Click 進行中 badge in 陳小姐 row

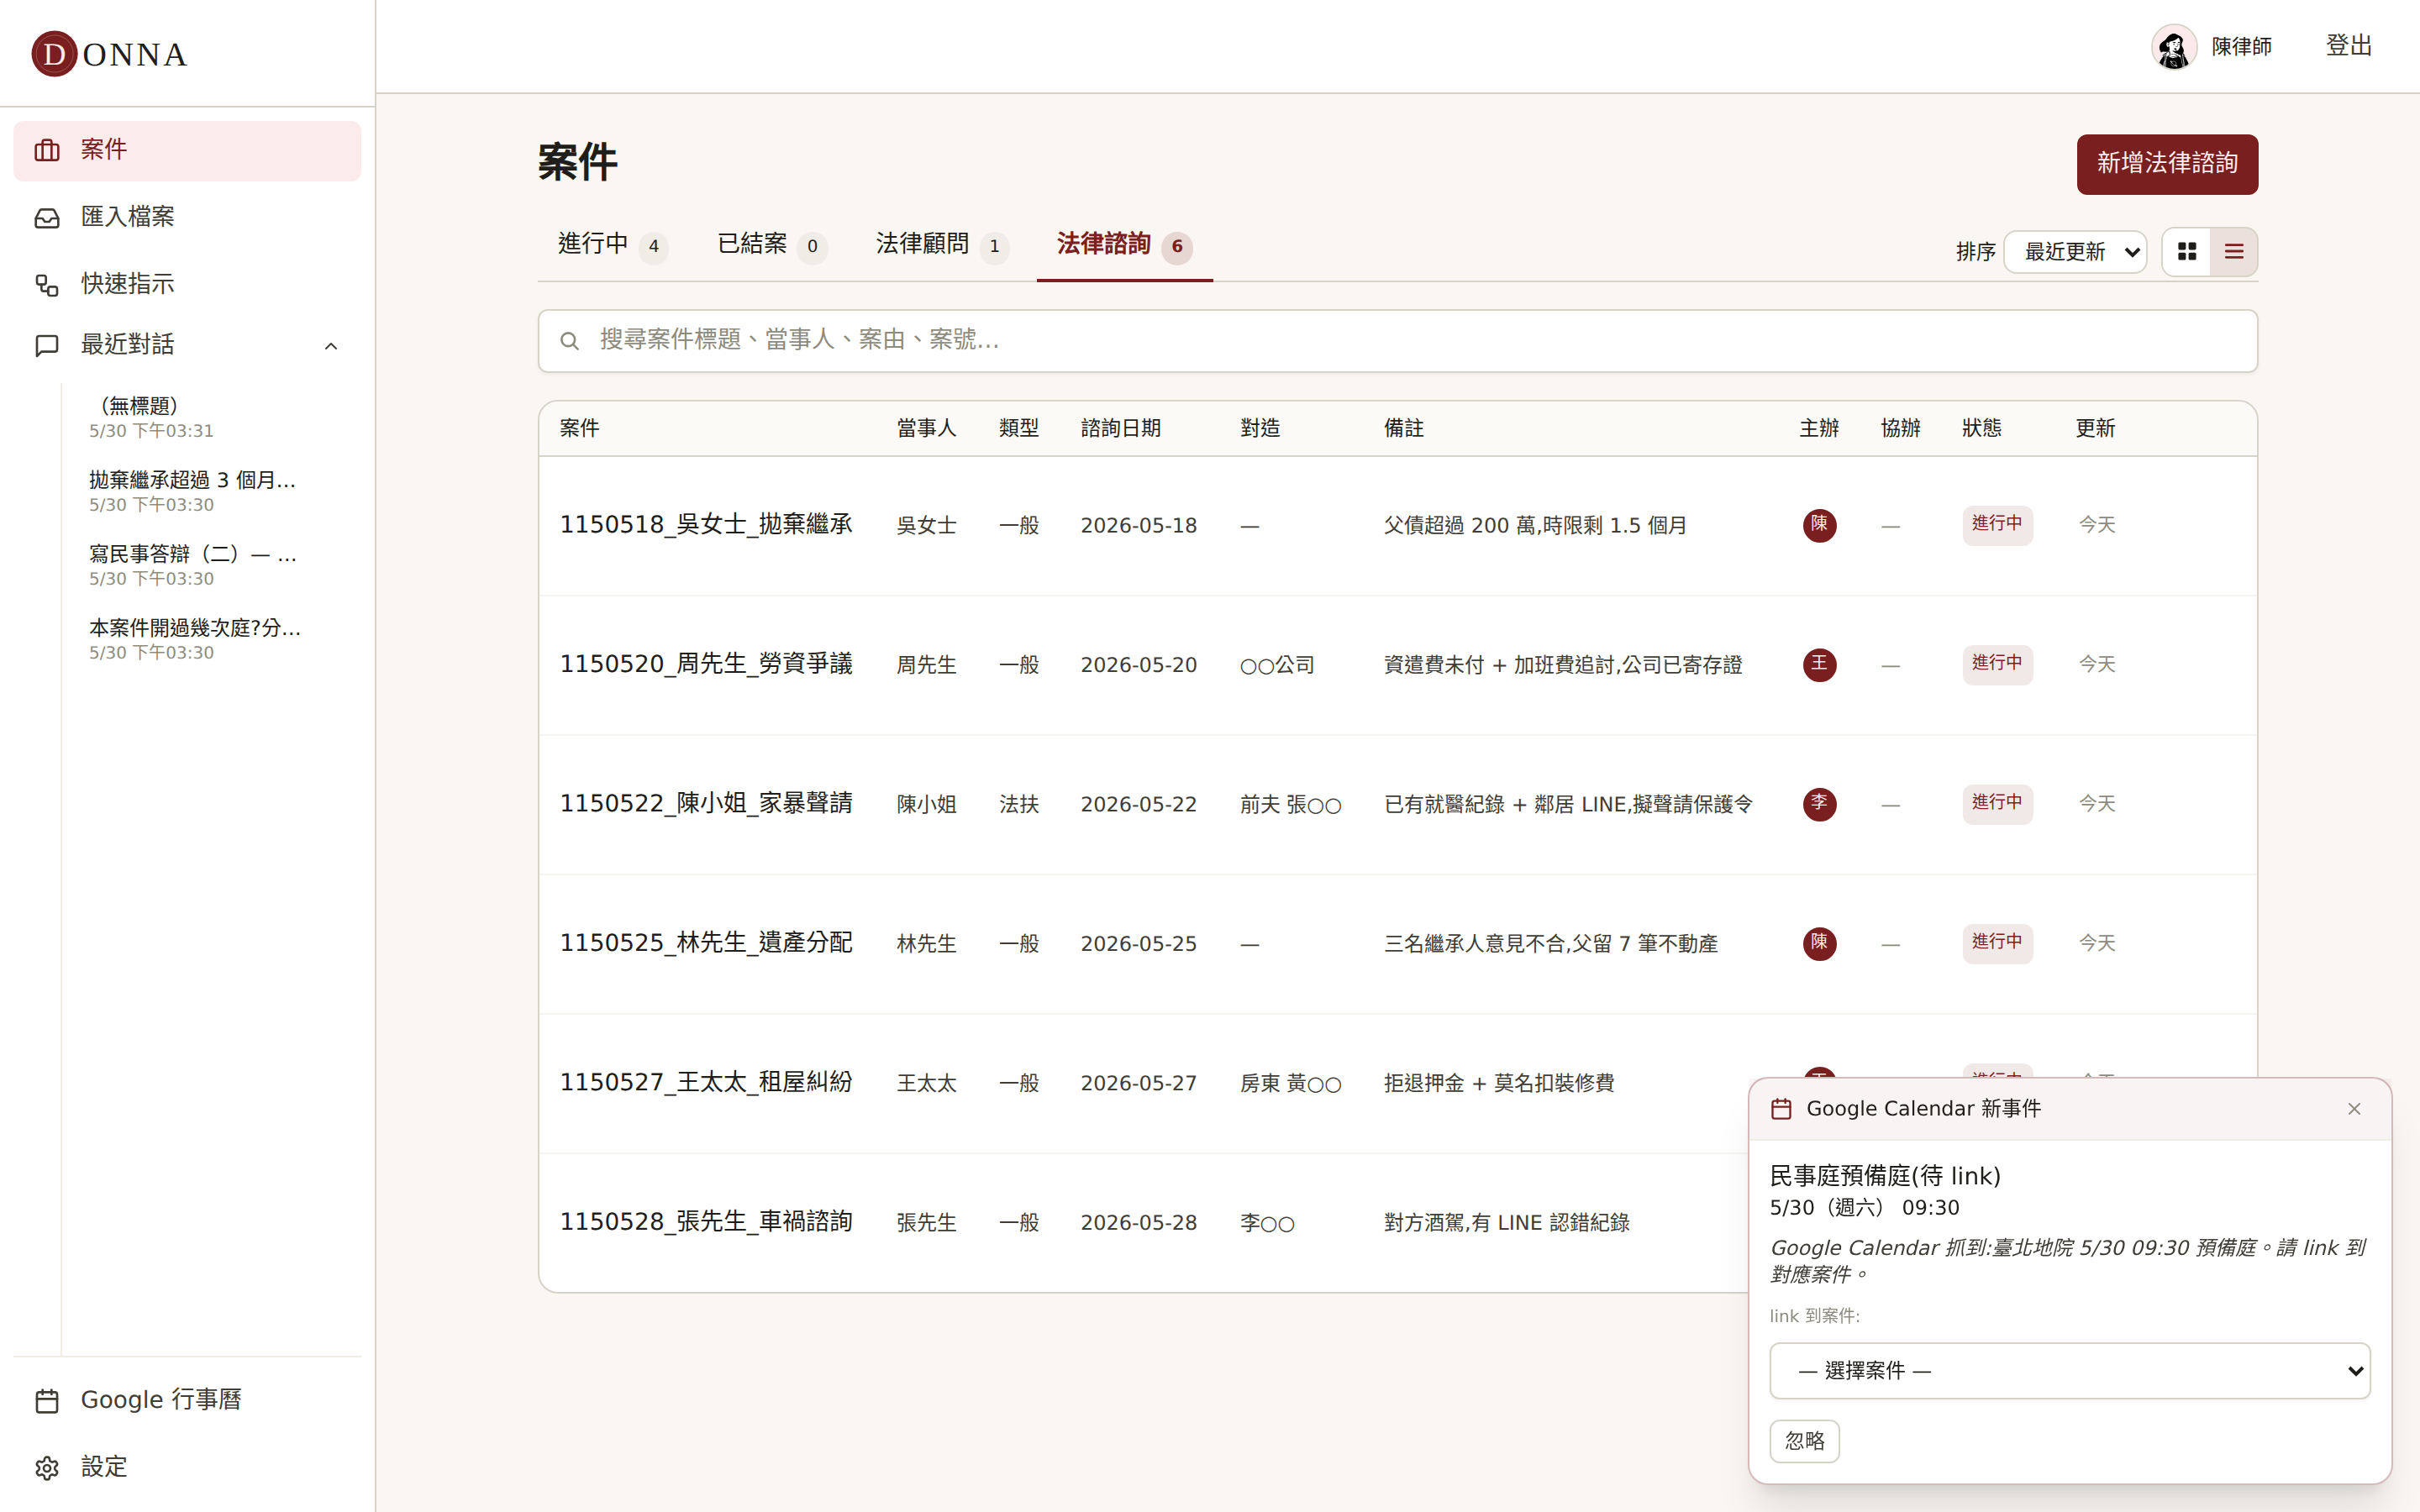pyautogui.click(x=1997, y=803)
